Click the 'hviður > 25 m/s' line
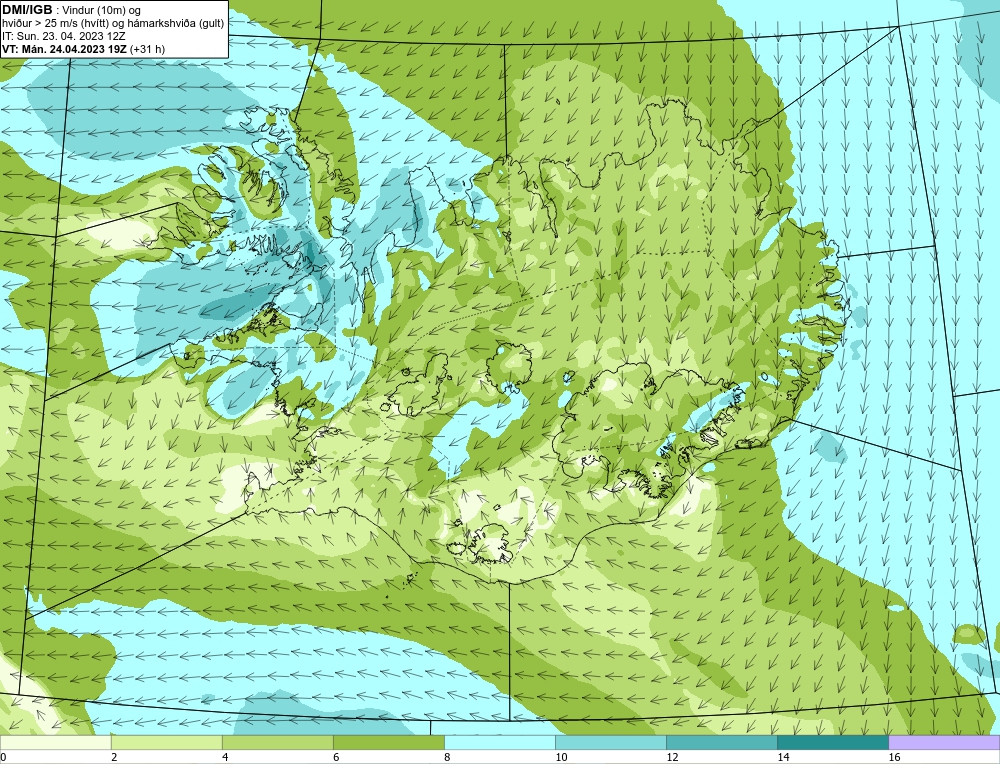 tap(113, 24)
